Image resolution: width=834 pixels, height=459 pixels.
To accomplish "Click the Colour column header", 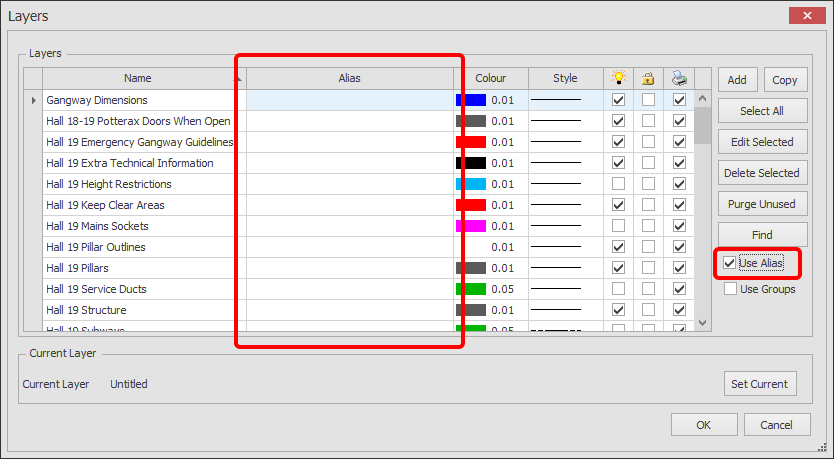I will coord(490,78).
